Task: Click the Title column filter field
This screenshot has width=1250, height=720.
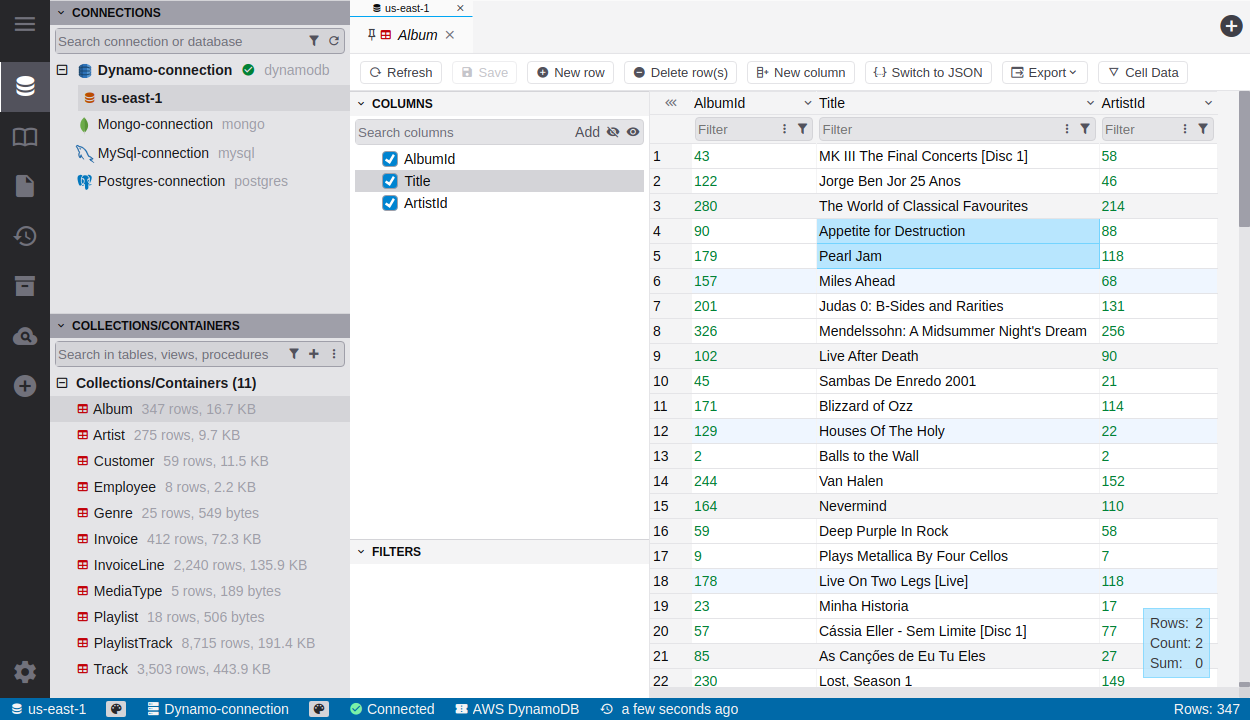Action: pyautogui.click(x=940, y=129)
